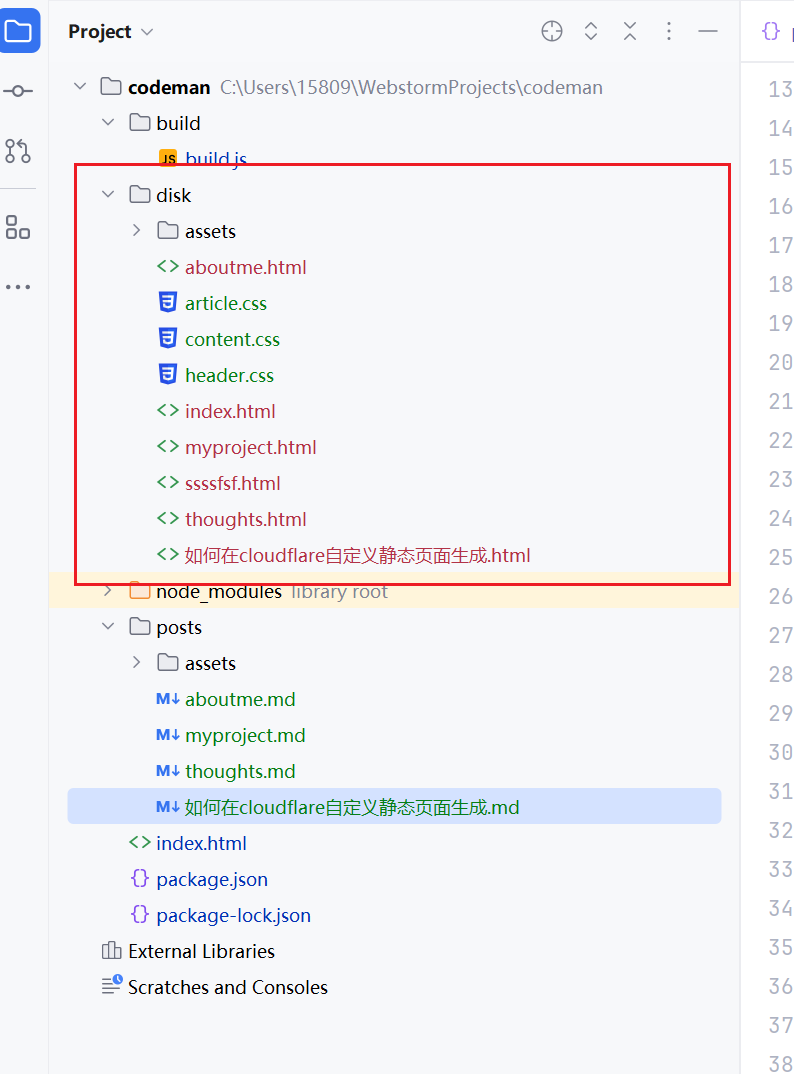Select package.json file
Viewport: 794px width, 1074px height.
tap(212, 879)
